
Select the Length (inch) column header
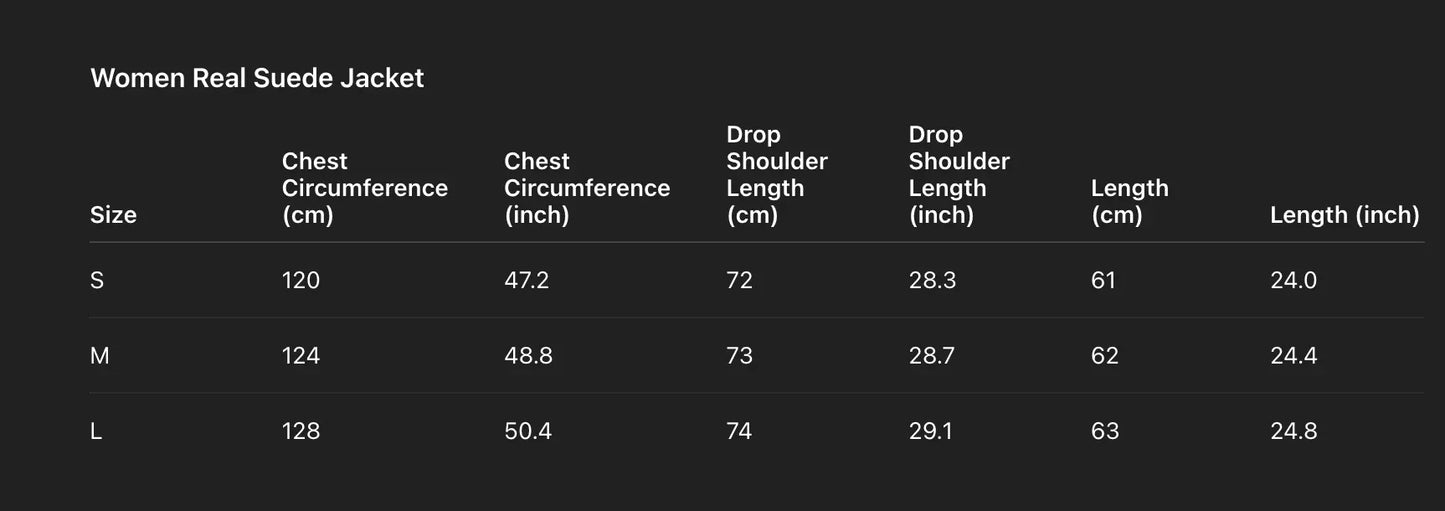click(1344, 215)
